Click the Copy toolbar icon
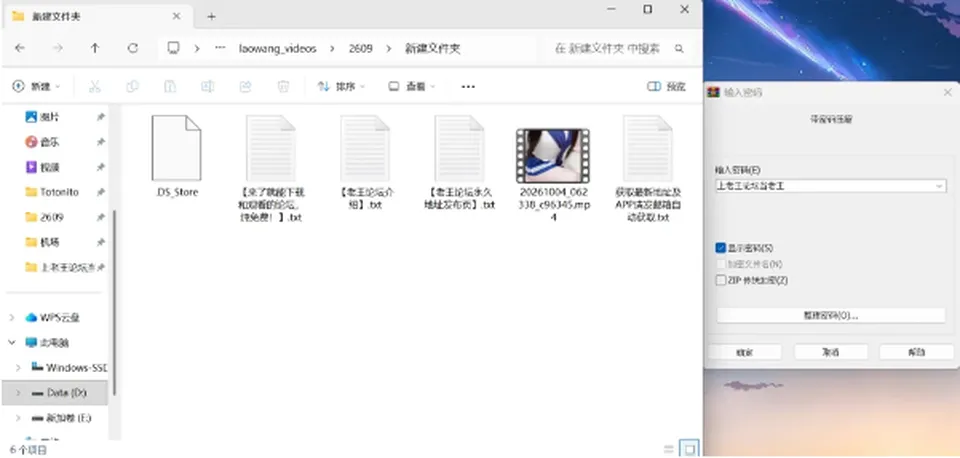 point(132,86)
